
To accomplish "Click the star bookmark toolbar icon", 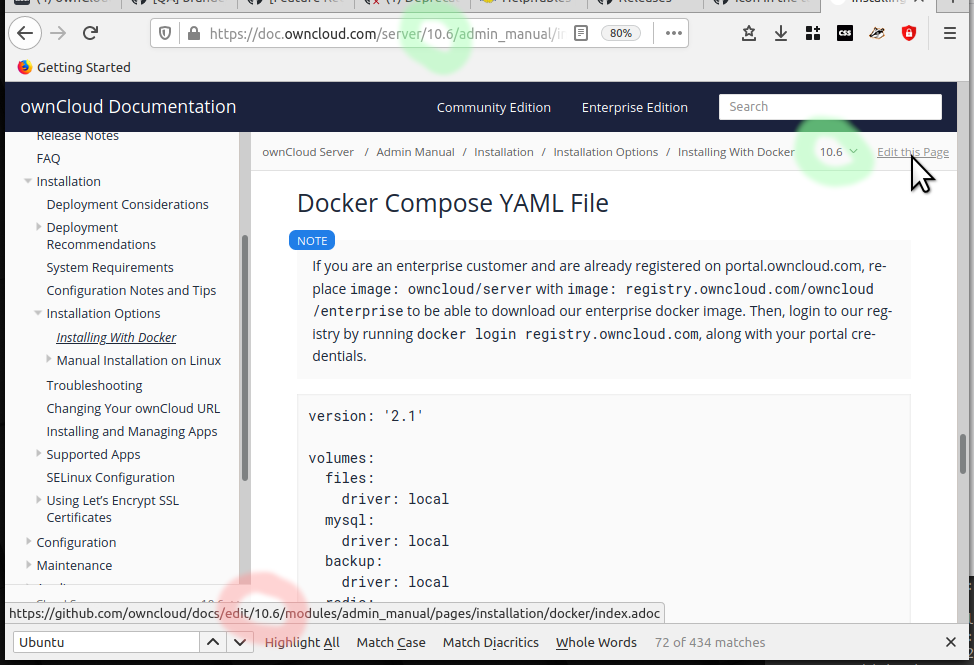I will (x=748, y=33).
